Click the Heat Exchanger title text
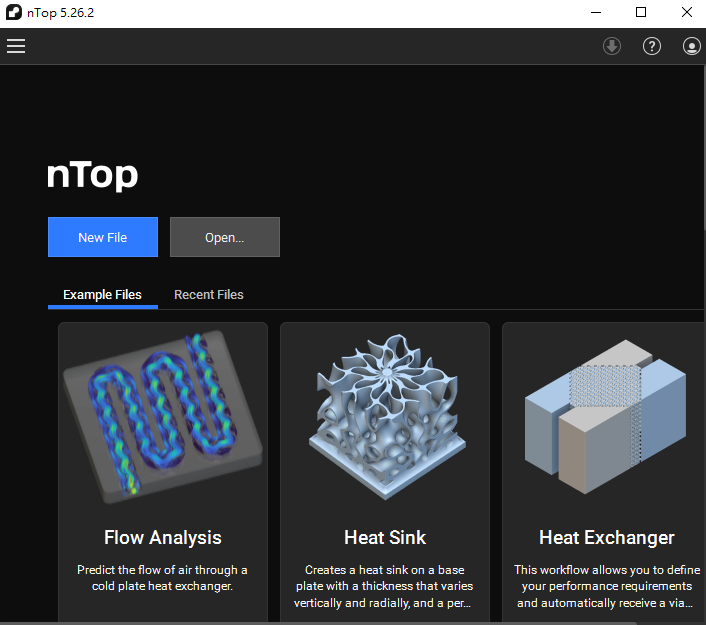Viewport: 706px width, 625px height. [x=606, y=537]
